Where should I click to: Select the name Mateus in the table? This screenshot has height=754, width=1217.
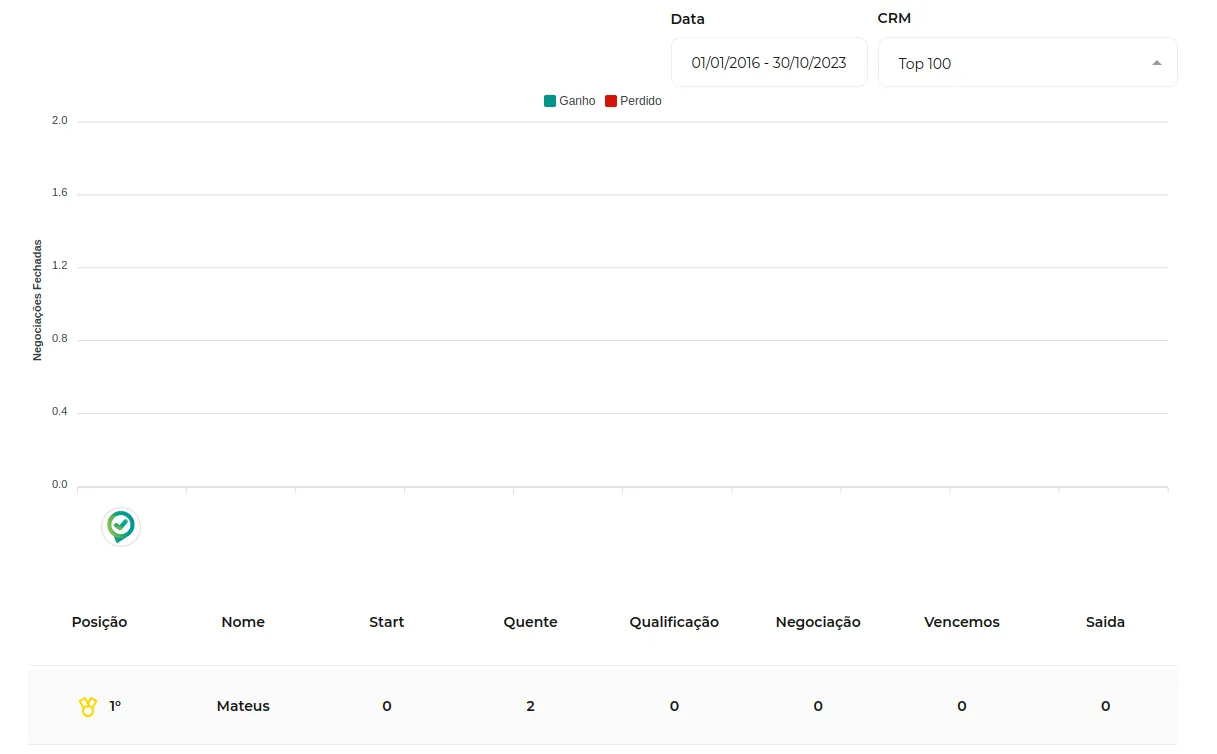click(243, 706)
